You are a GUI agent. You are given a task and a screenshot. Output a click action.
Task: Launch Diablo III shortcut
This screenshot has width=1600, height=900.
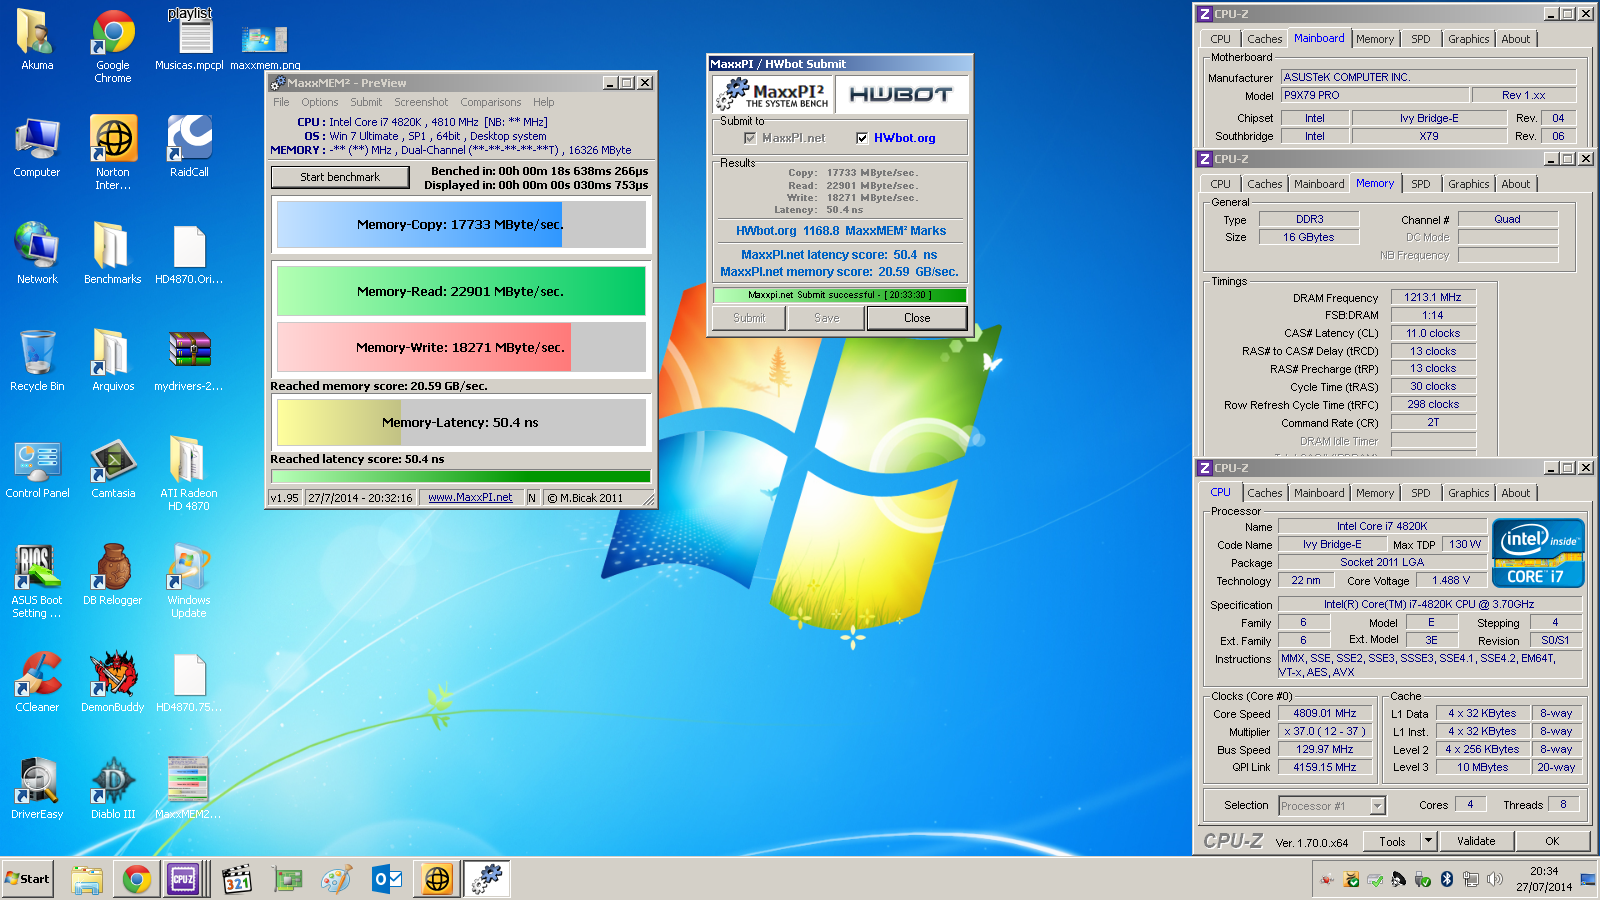point(113,788)
